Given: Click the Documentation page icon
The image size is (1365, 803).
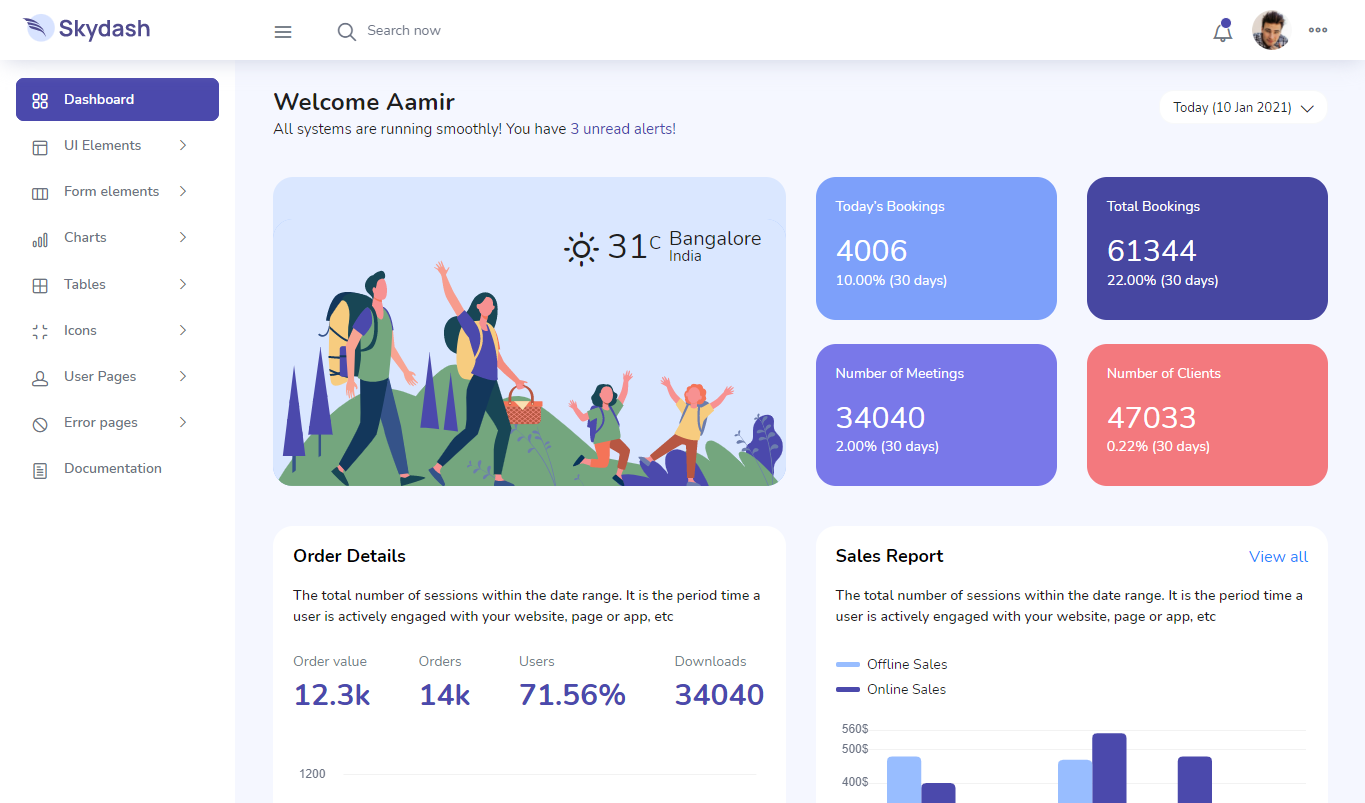Looking at the screenshot, I should pos(40,470).
